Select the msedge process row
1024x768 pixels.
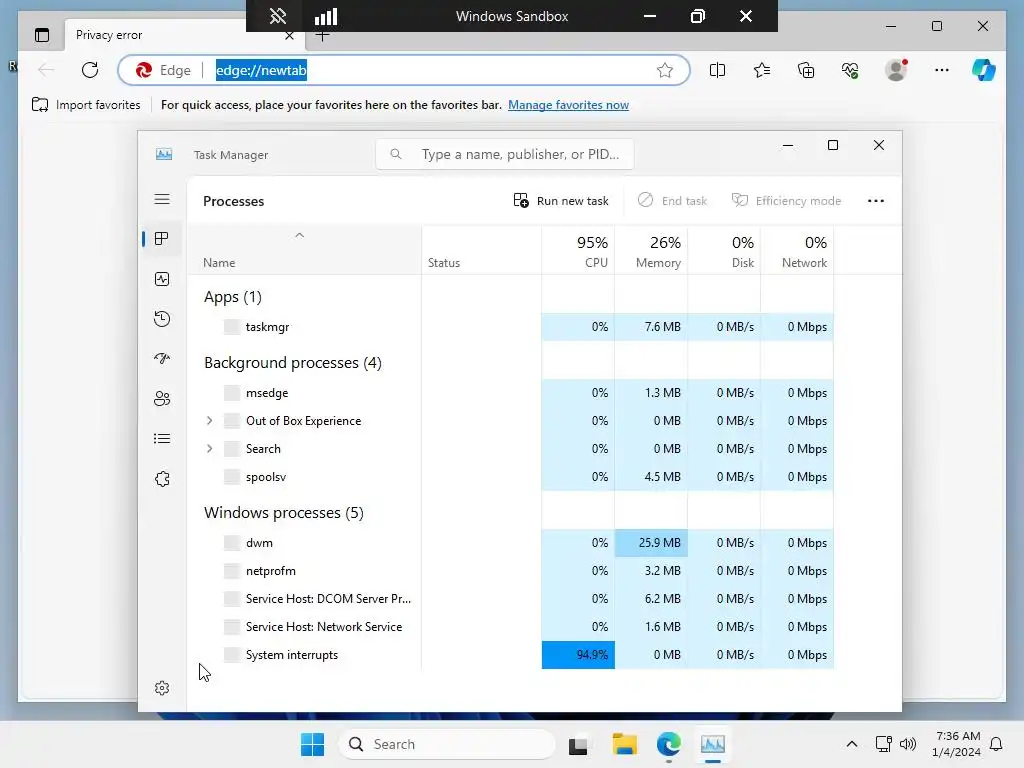coord(510,392)
